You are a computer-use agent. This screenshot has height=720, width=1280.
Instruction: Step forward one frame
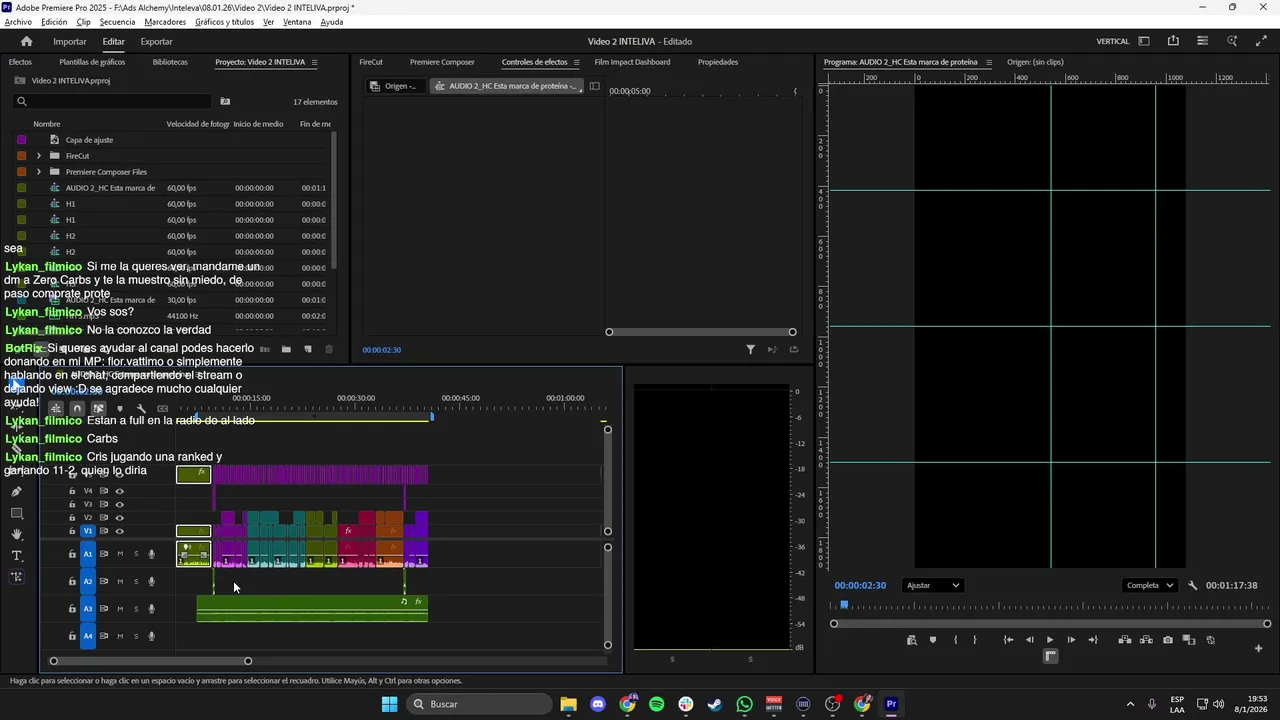click(x=1071, y=640)
